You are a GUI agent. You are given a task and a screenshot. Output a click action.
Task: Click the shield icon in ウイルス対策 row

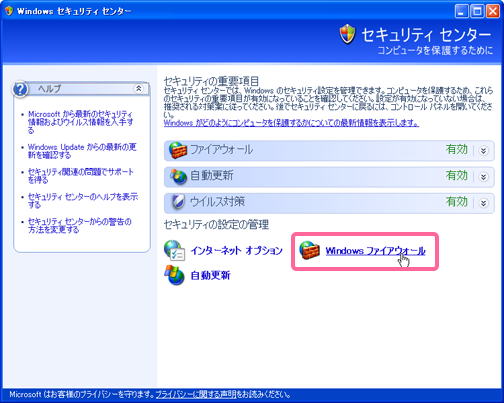(x=178, y=202)
